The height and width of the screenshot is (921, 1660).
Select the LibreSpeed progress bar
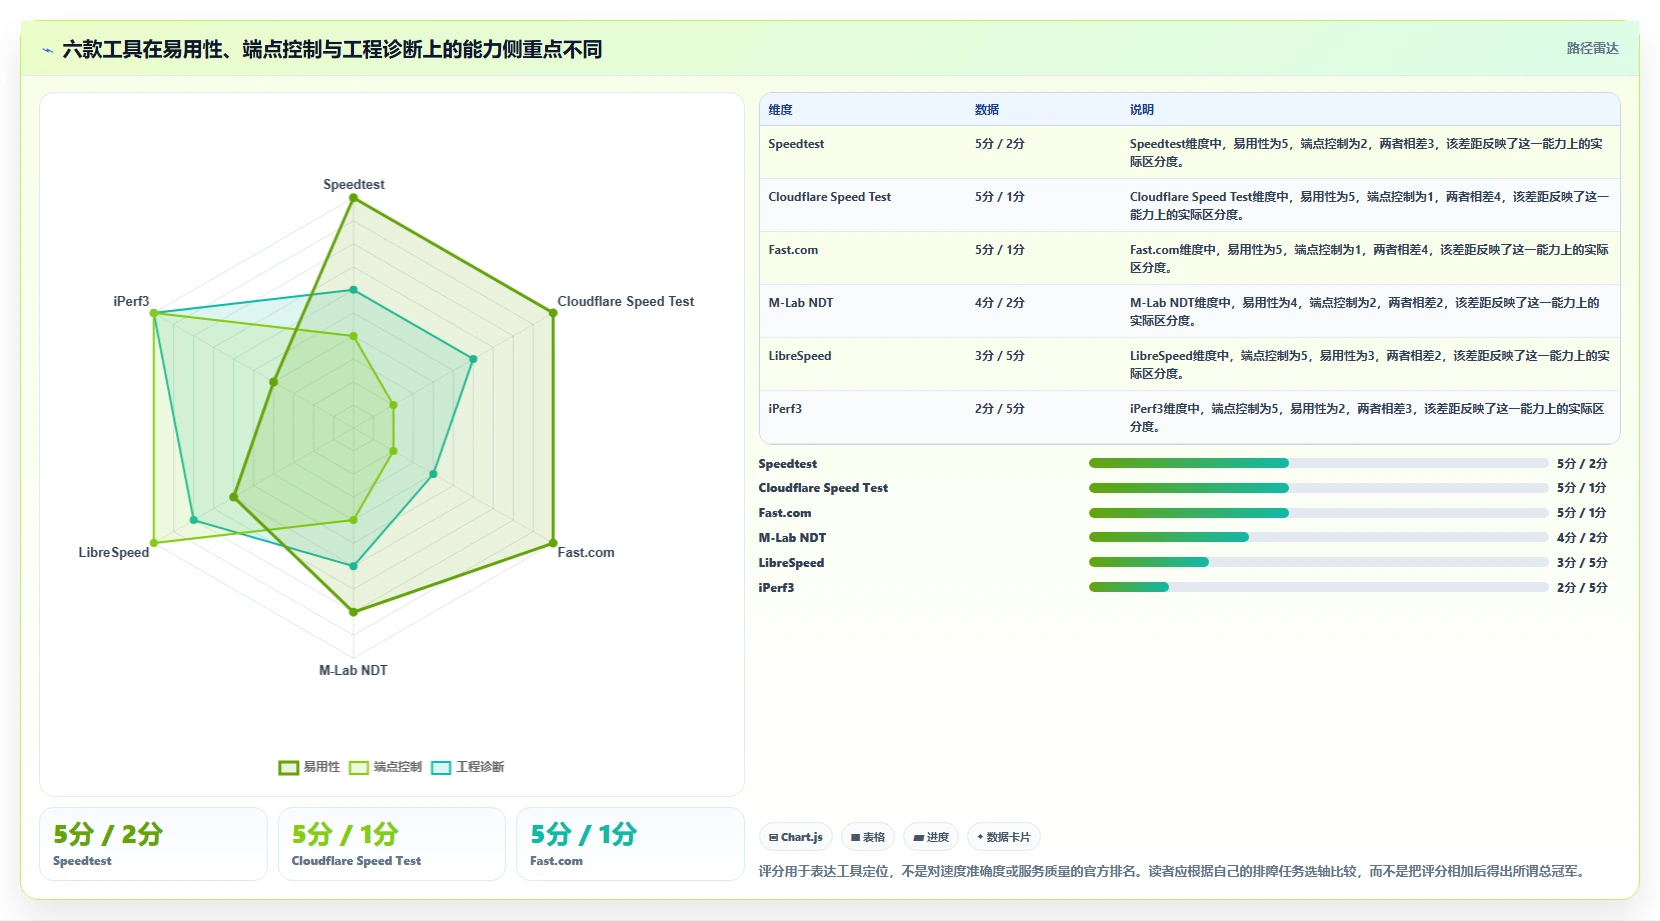[1318, 562]
